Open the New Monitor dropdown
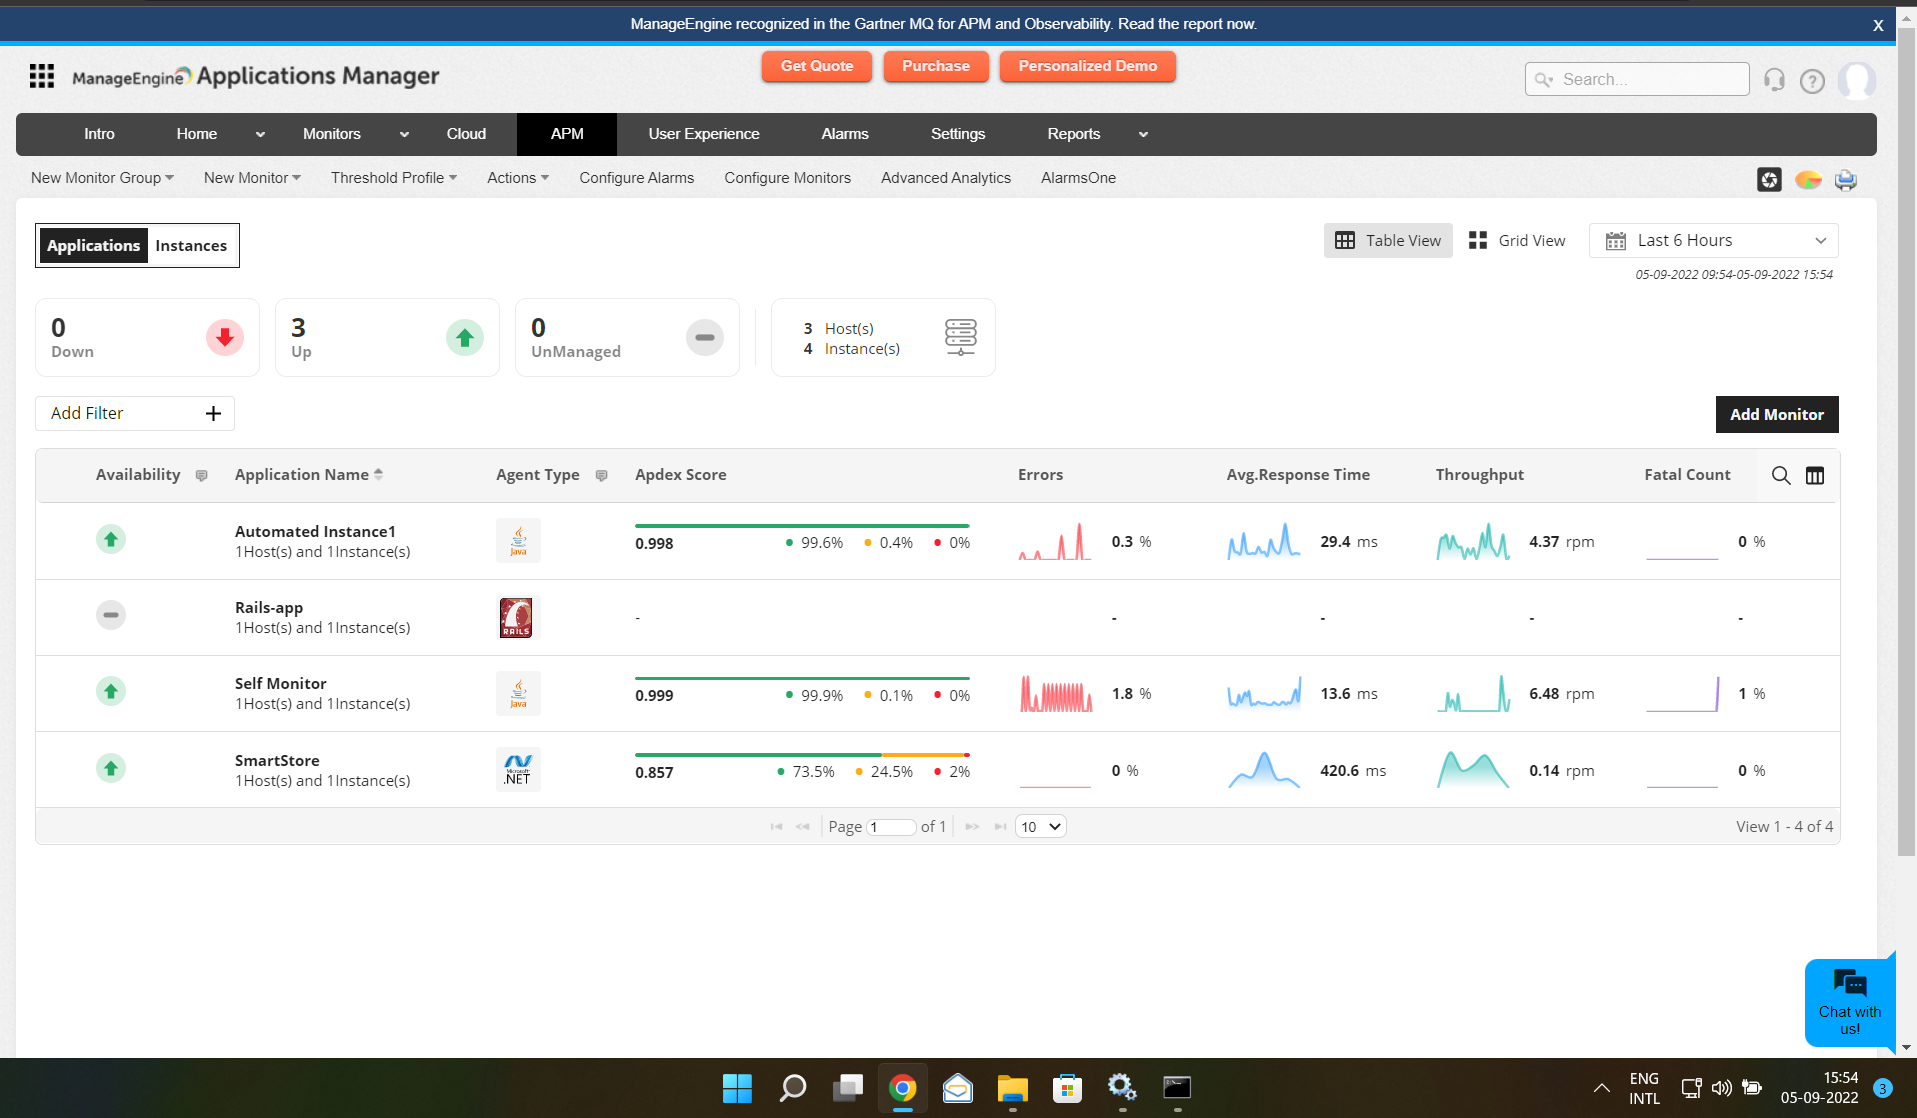 pyautogui.click(x=252, y=178)
